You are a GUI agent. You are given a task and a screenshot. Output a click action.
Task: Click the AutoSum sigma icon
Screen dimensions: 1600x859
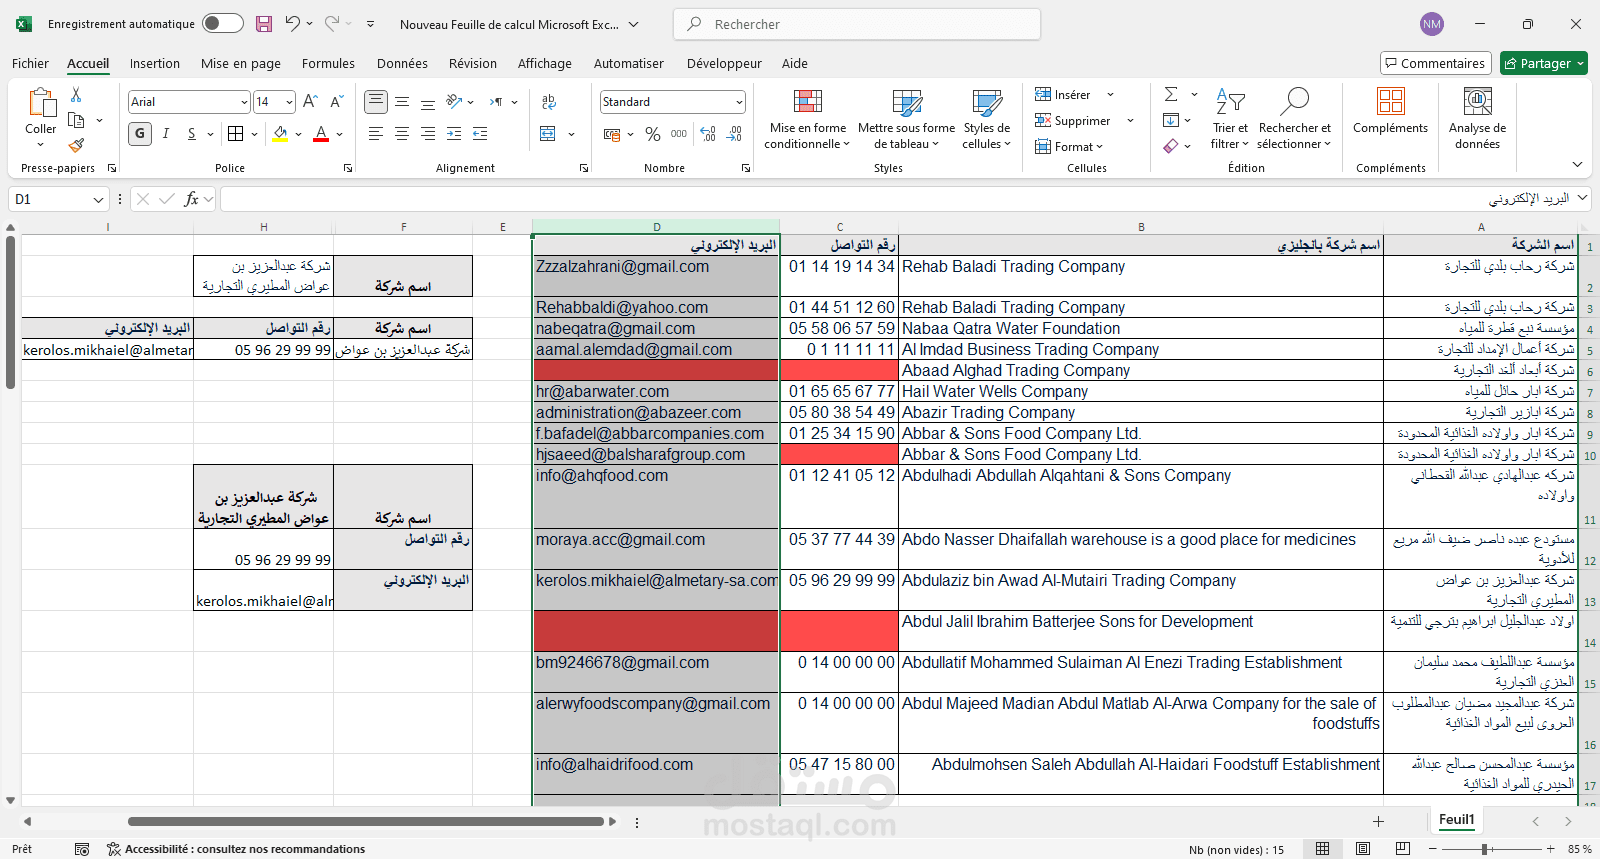click(1171, 94)
